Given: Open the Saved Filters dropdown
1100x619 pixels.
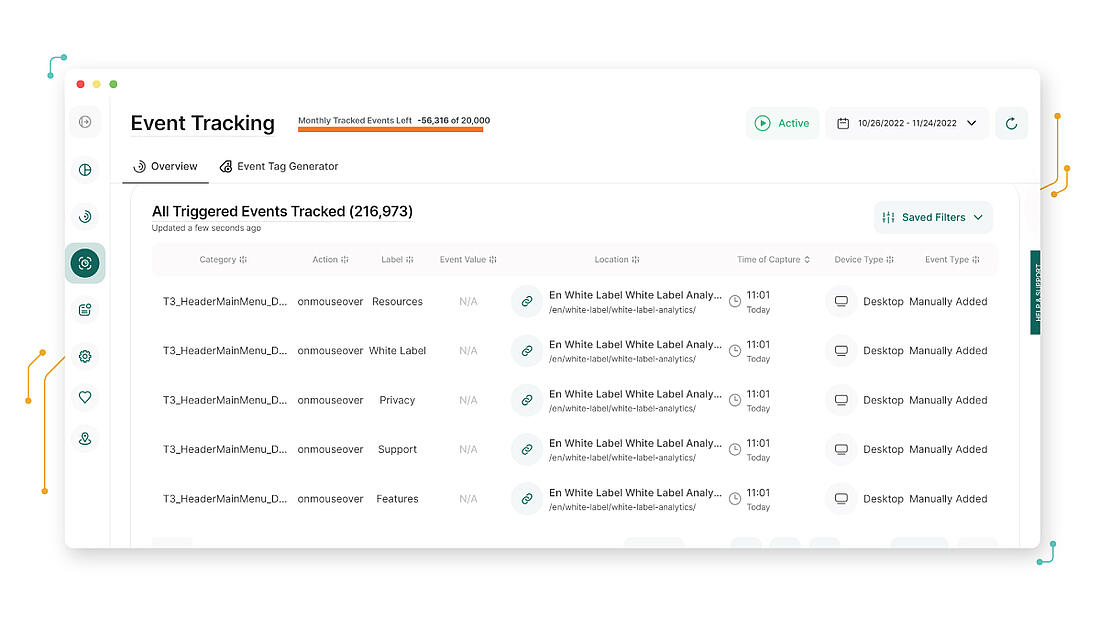Looking at the screenshot, I should [933, 218].
